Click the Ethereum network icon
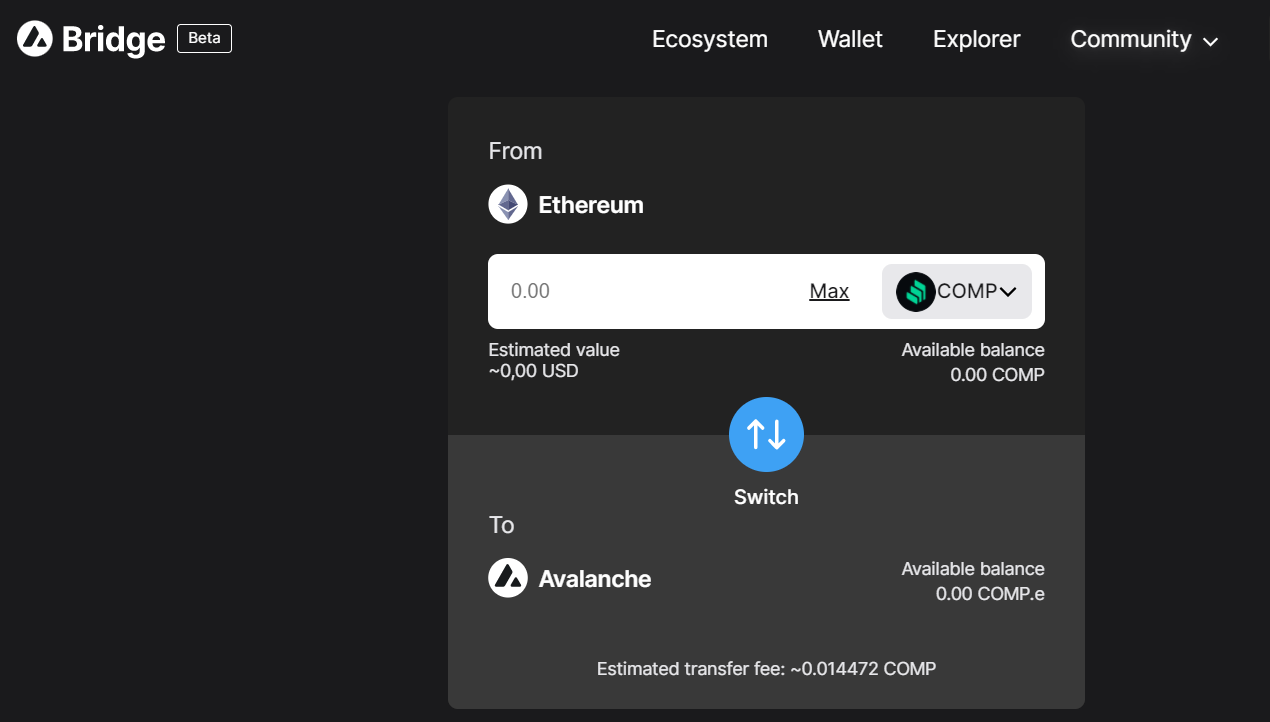This screenshot has height=722, width=1270. [x=508, y=205]
